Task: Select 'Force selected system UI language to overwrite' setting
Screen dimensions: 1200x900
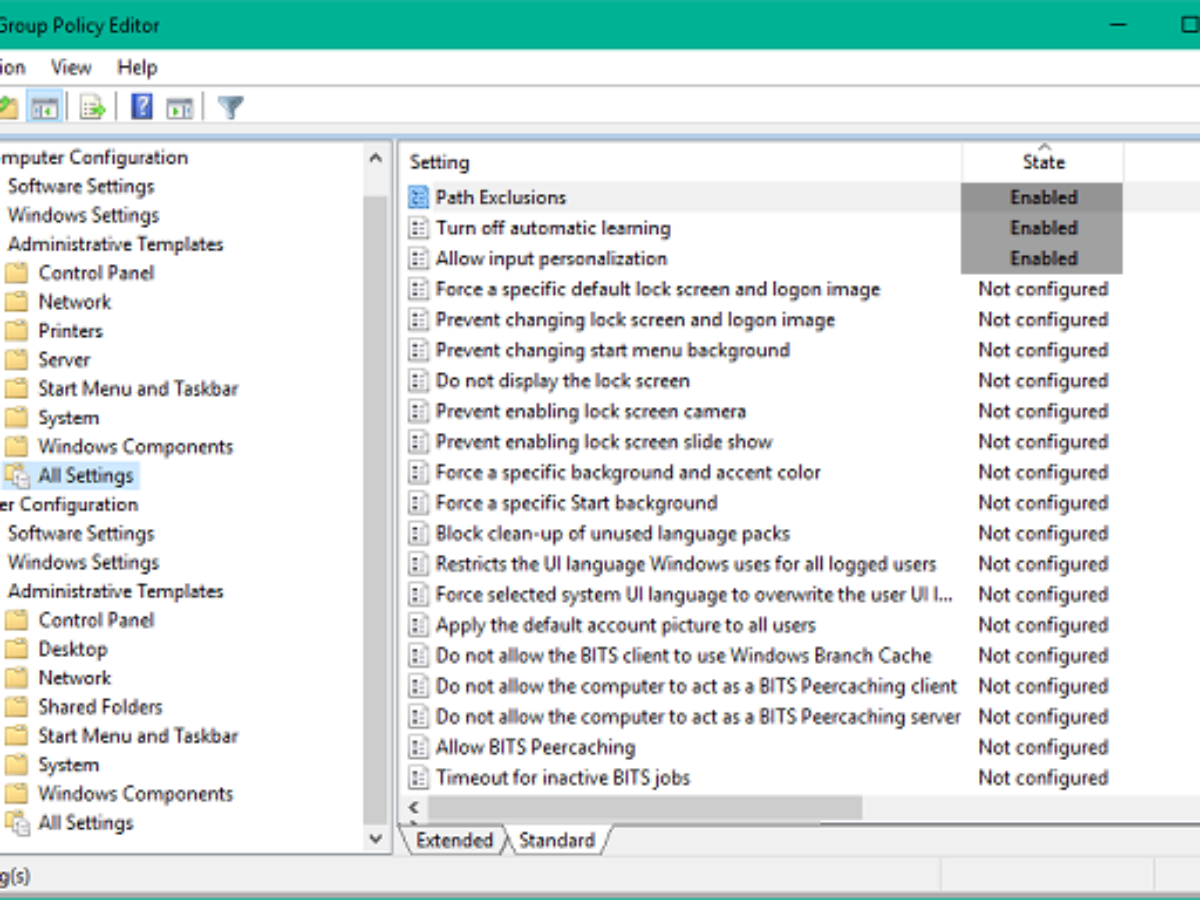Action: click(x=694, y=595)
